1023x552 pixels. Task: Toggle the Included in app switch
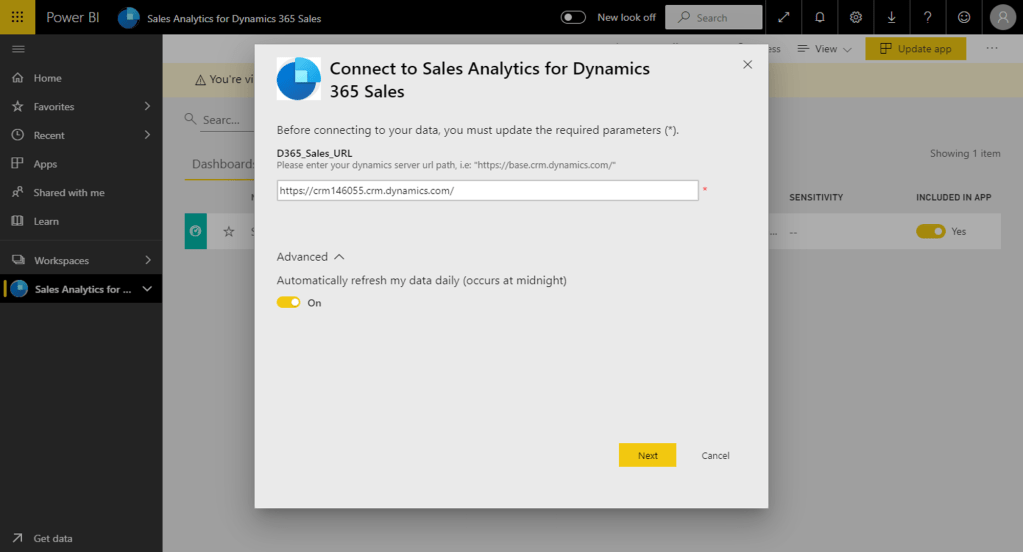point(930,231)
